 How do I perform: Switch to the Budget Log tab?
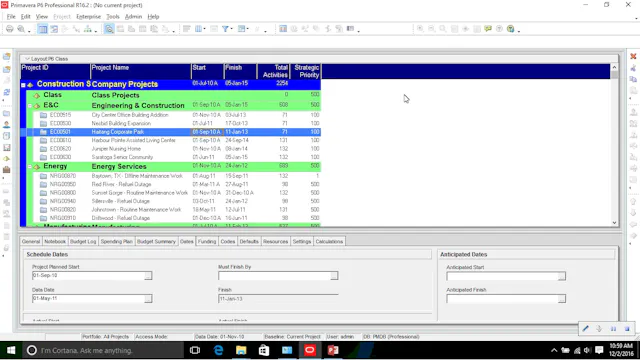point(83,242)
